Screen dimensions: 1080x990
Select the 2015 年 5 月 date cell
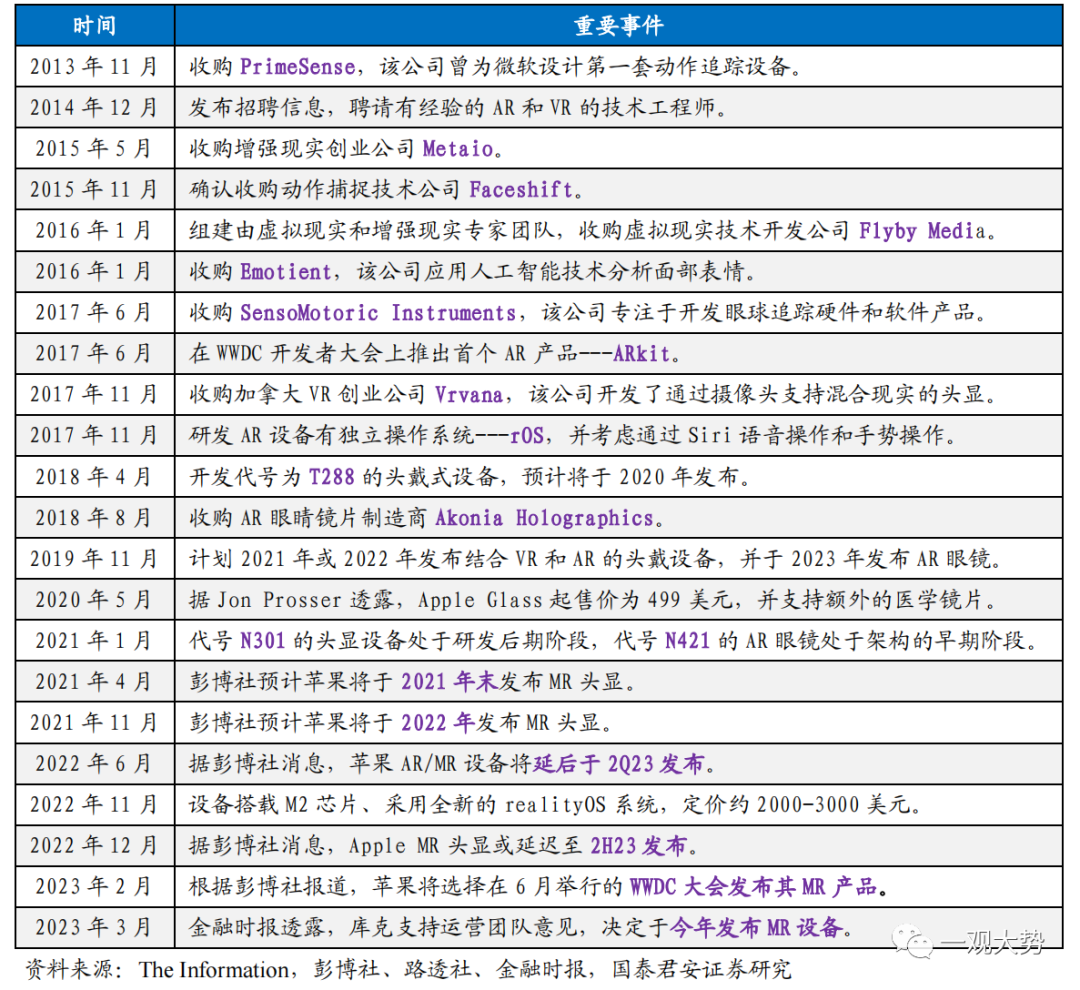(x=95, y=148)
